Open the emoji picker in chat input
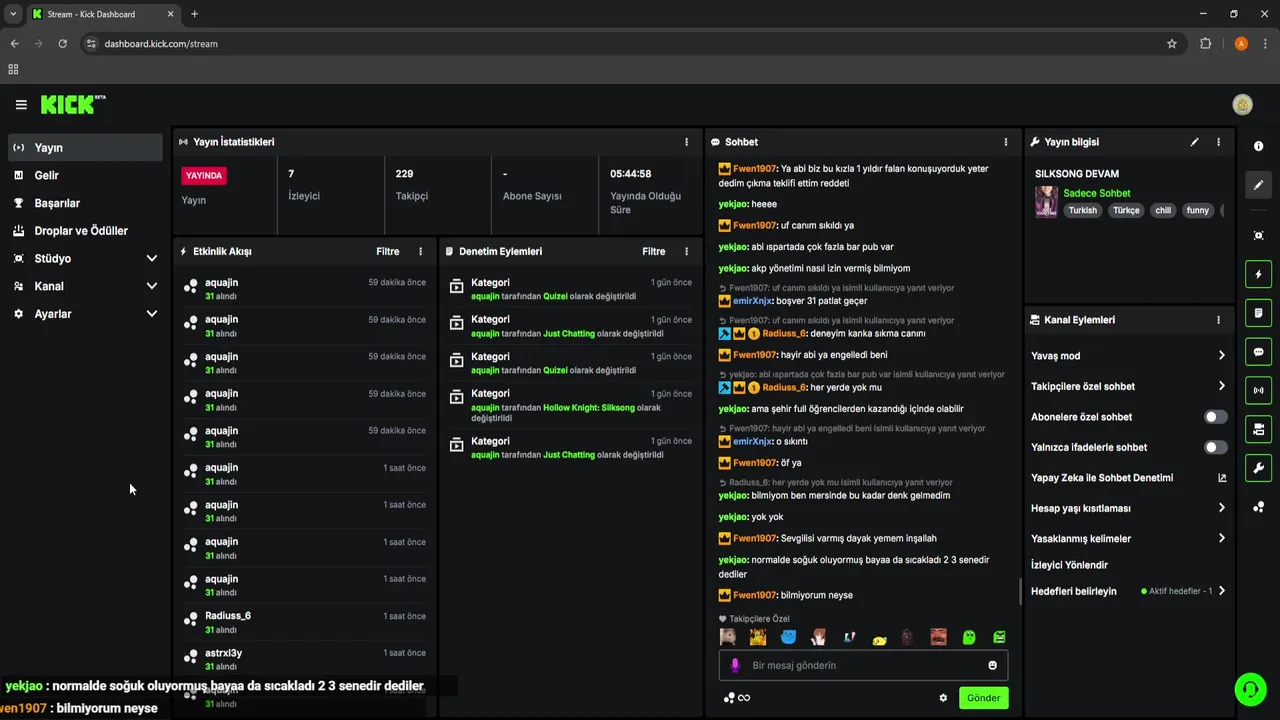This screenshot has width=1280, height=720. (x=993, y=665)
